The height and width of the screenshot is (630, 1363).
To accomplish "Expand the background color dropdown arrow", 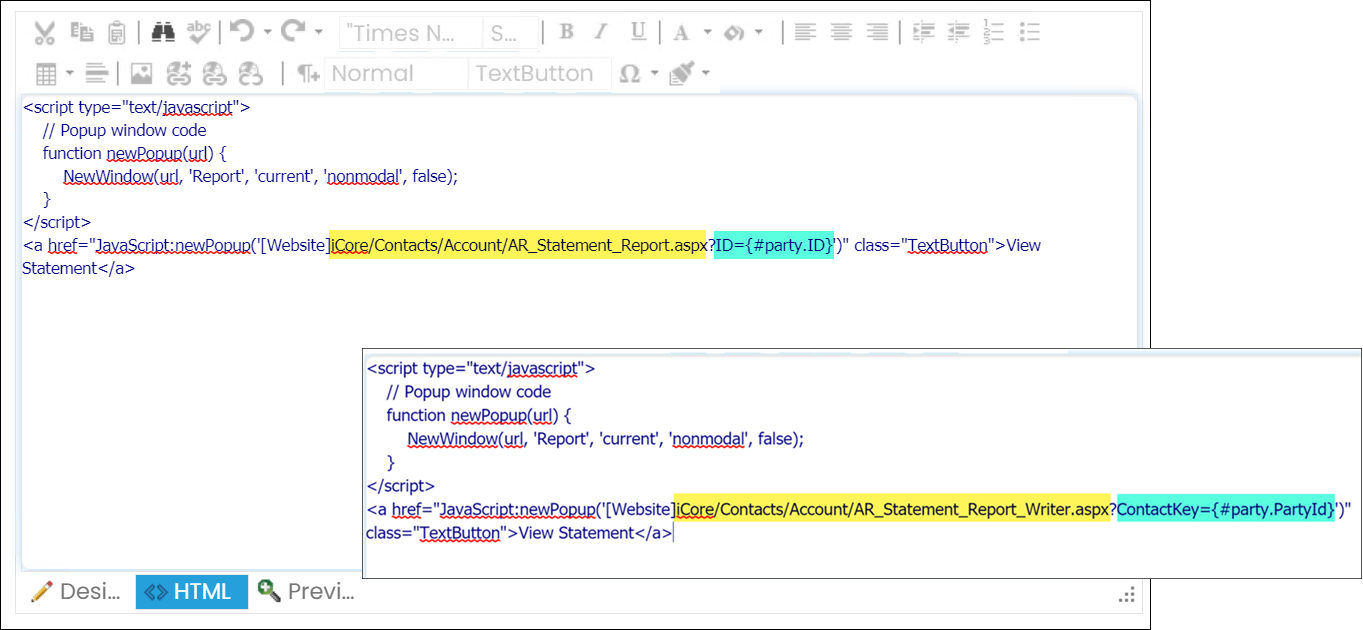I will click(x=759, y=33).
